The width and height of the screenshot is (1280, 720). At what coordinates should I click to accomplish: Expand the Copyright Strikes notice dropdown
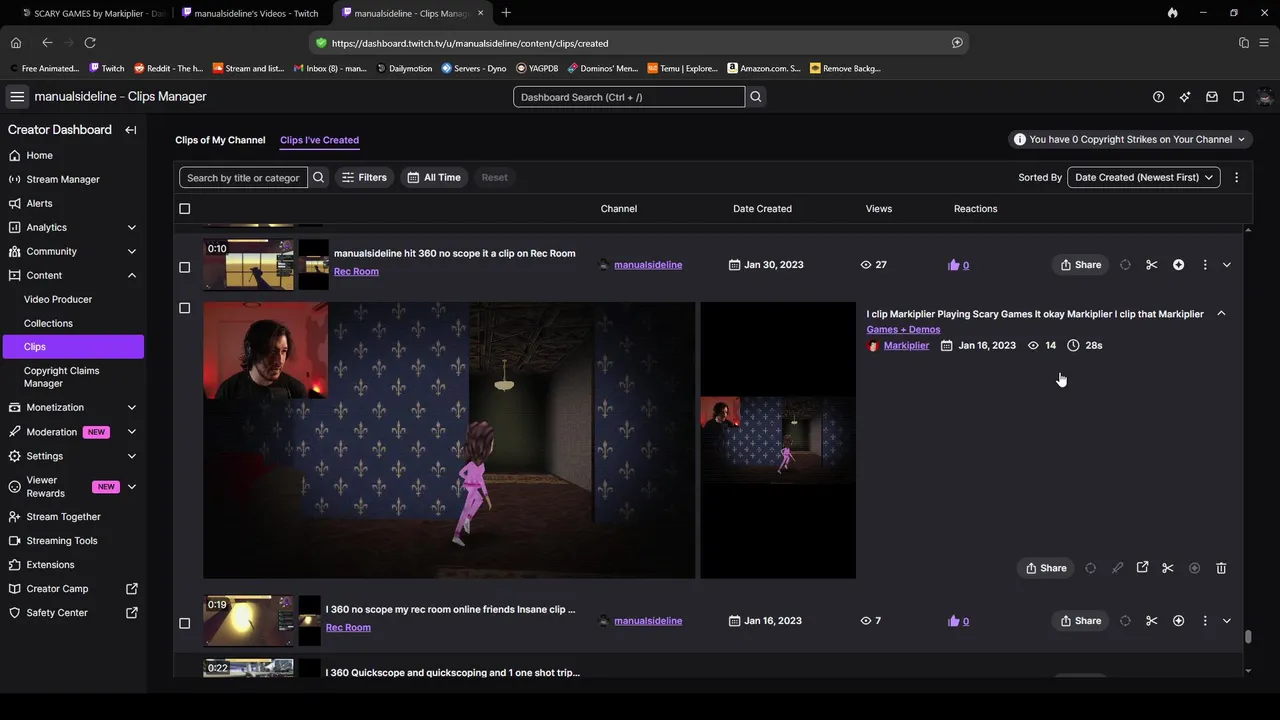point(1130,140)
